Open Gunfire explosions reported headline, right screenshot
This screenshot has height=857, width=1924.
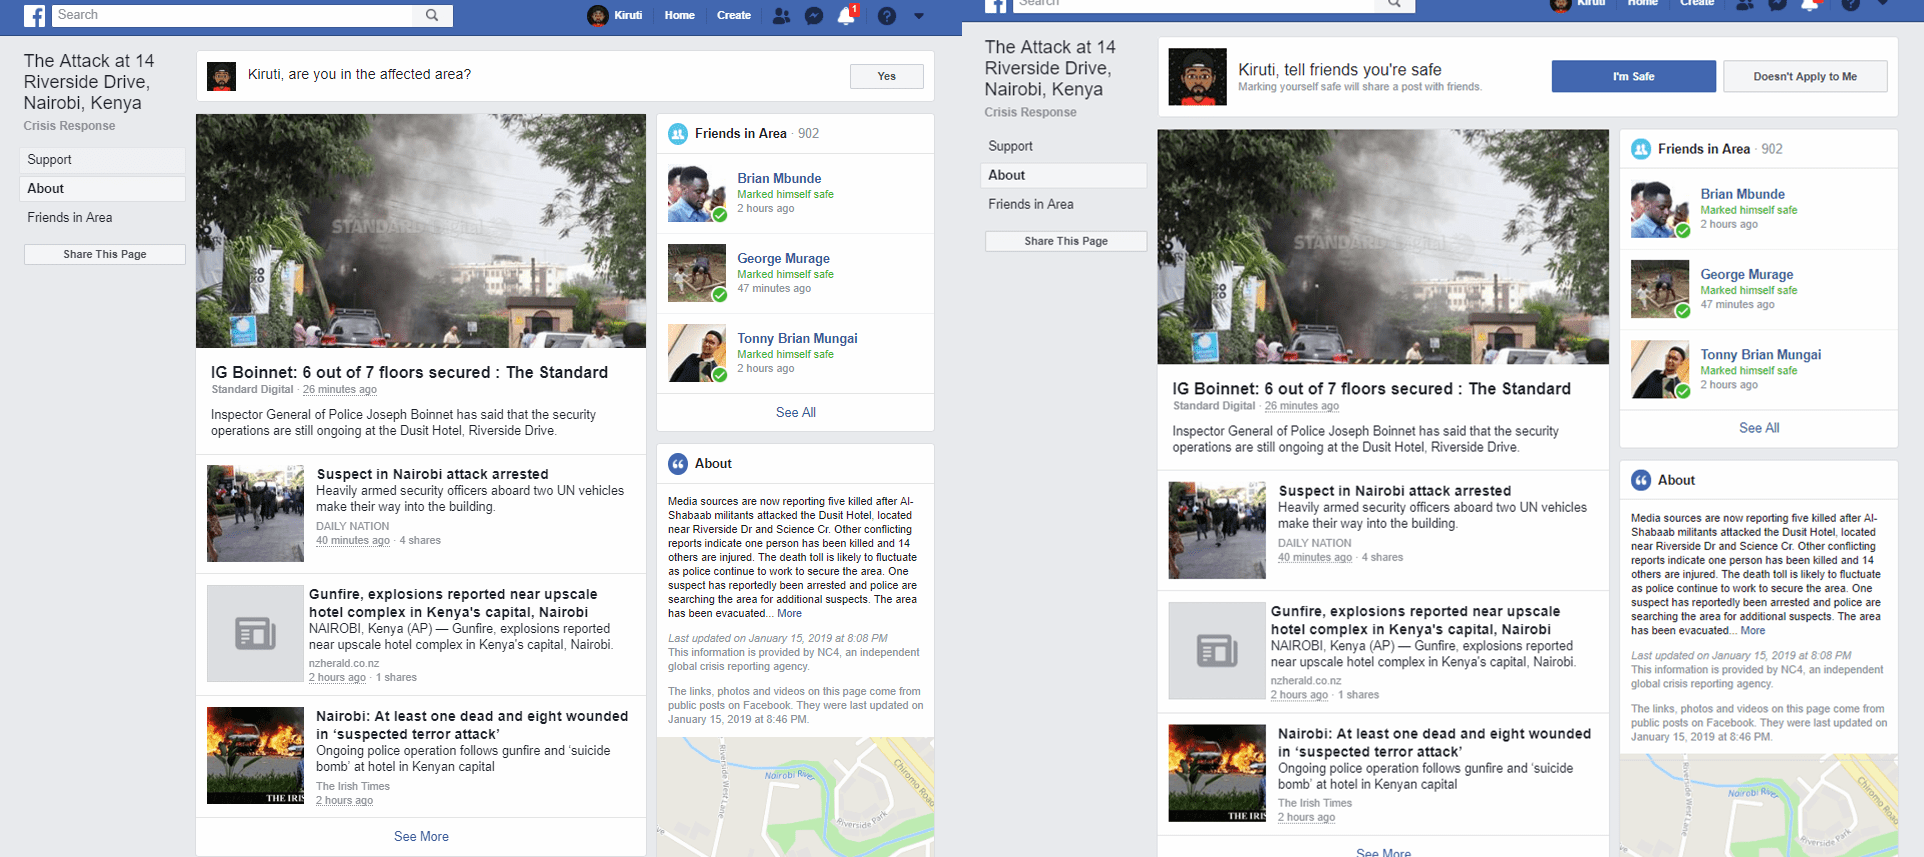click(1415, 620)
